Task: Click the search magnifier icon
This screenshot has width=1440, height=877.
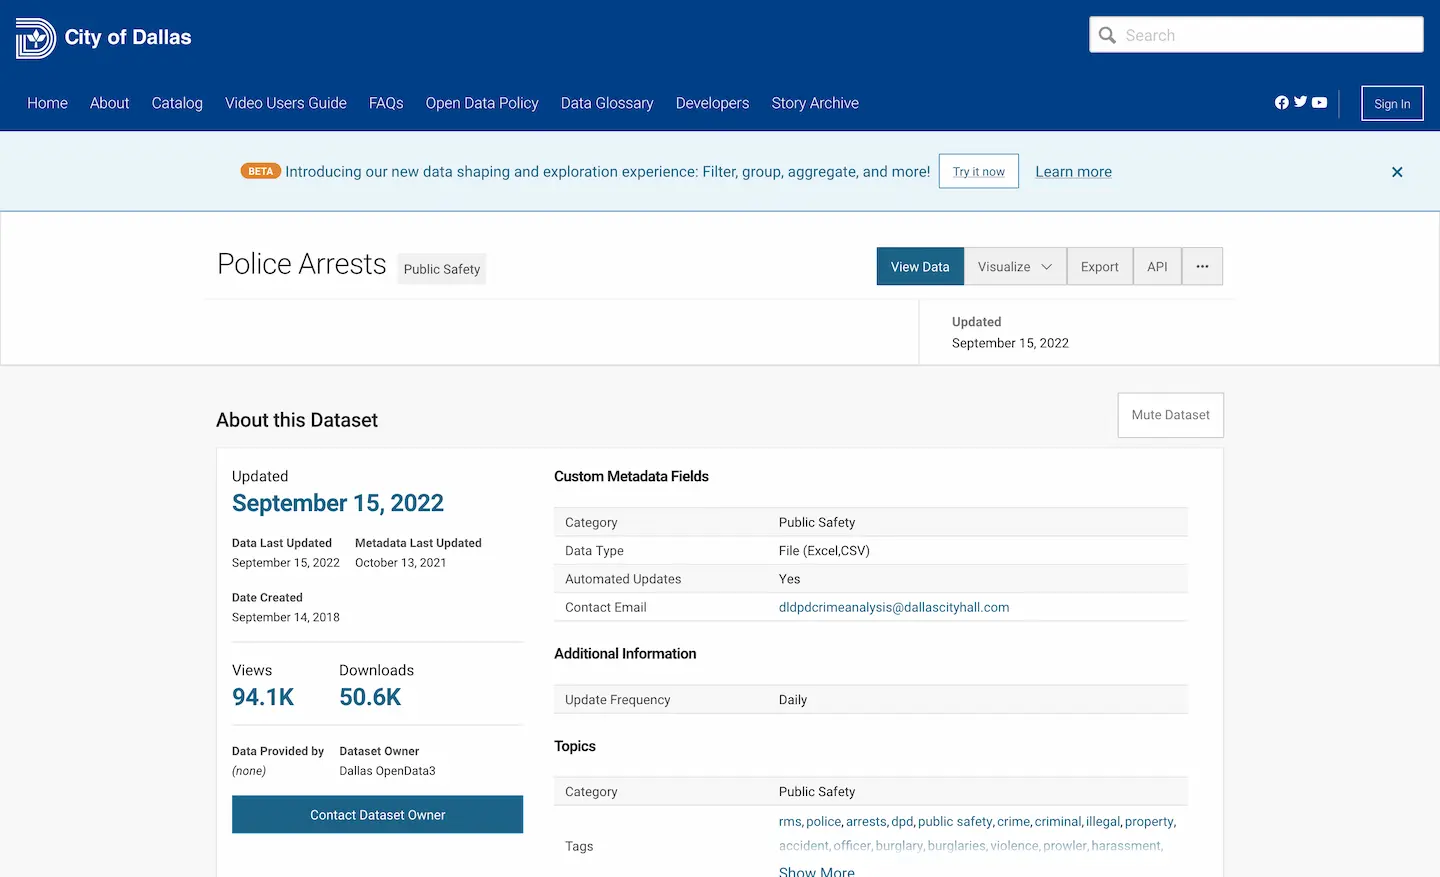Action: coord(1107,34)
